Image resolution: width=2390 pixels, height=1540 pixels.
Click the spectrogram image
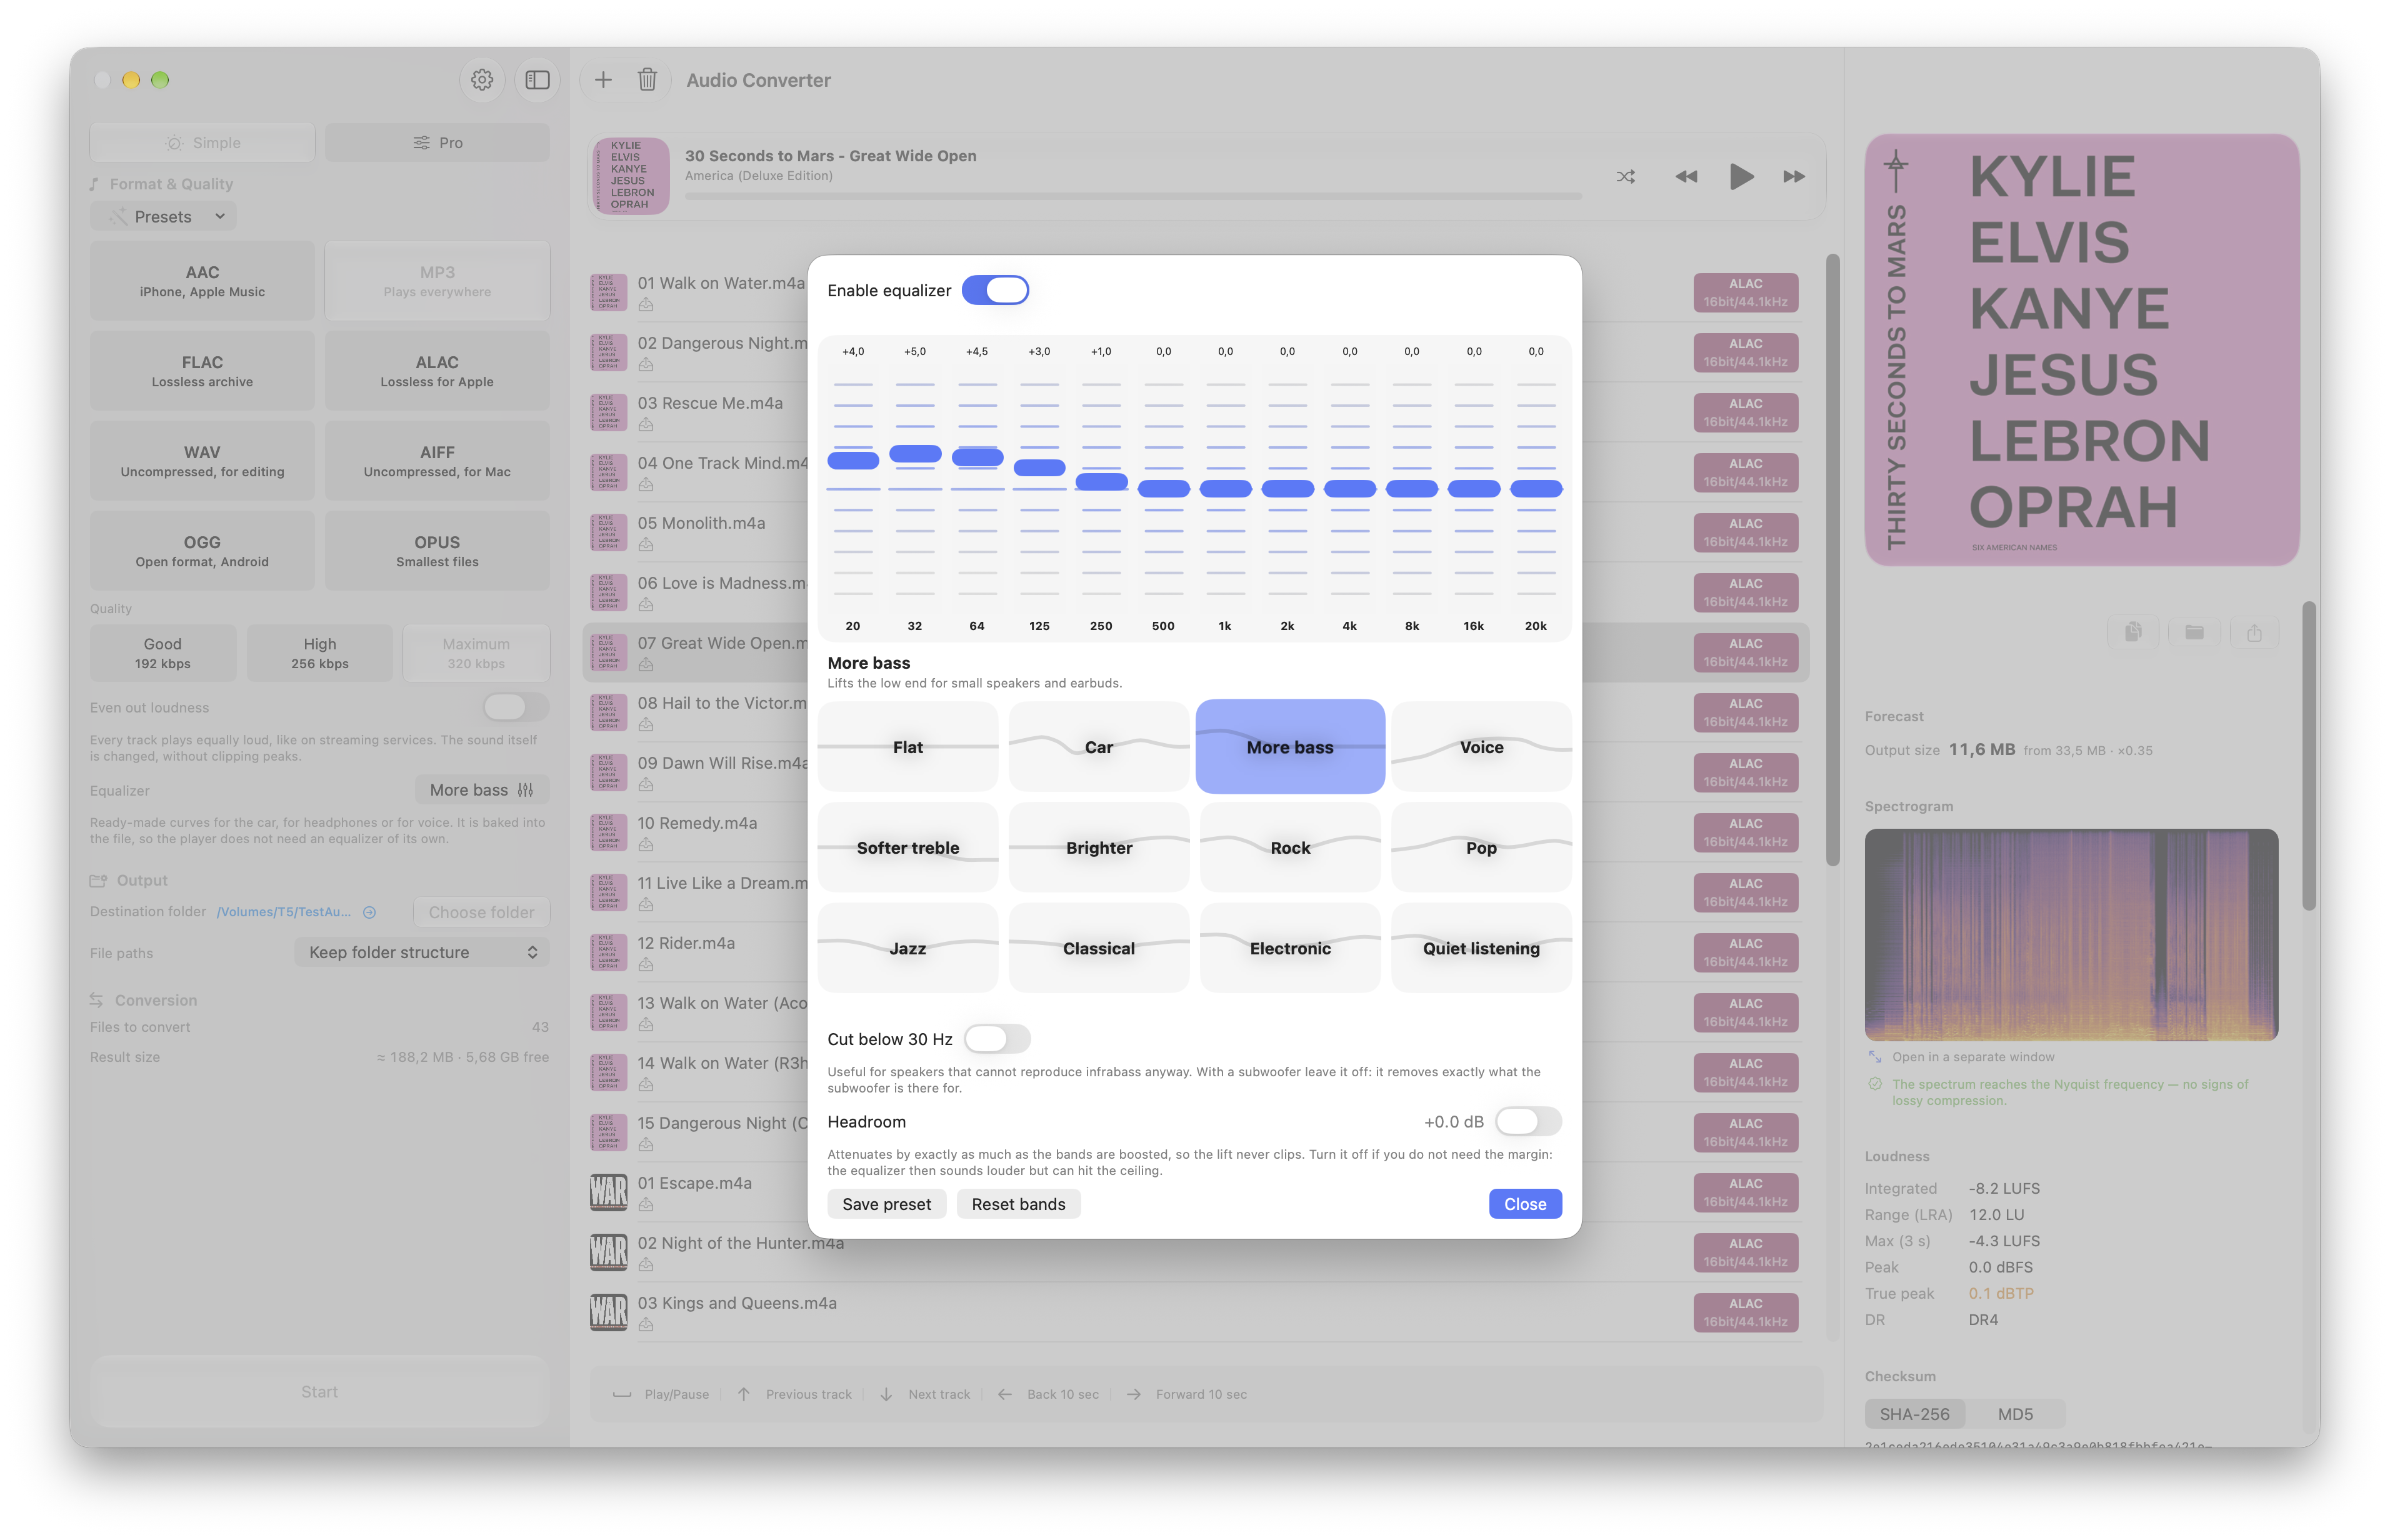coord(2071,934)
